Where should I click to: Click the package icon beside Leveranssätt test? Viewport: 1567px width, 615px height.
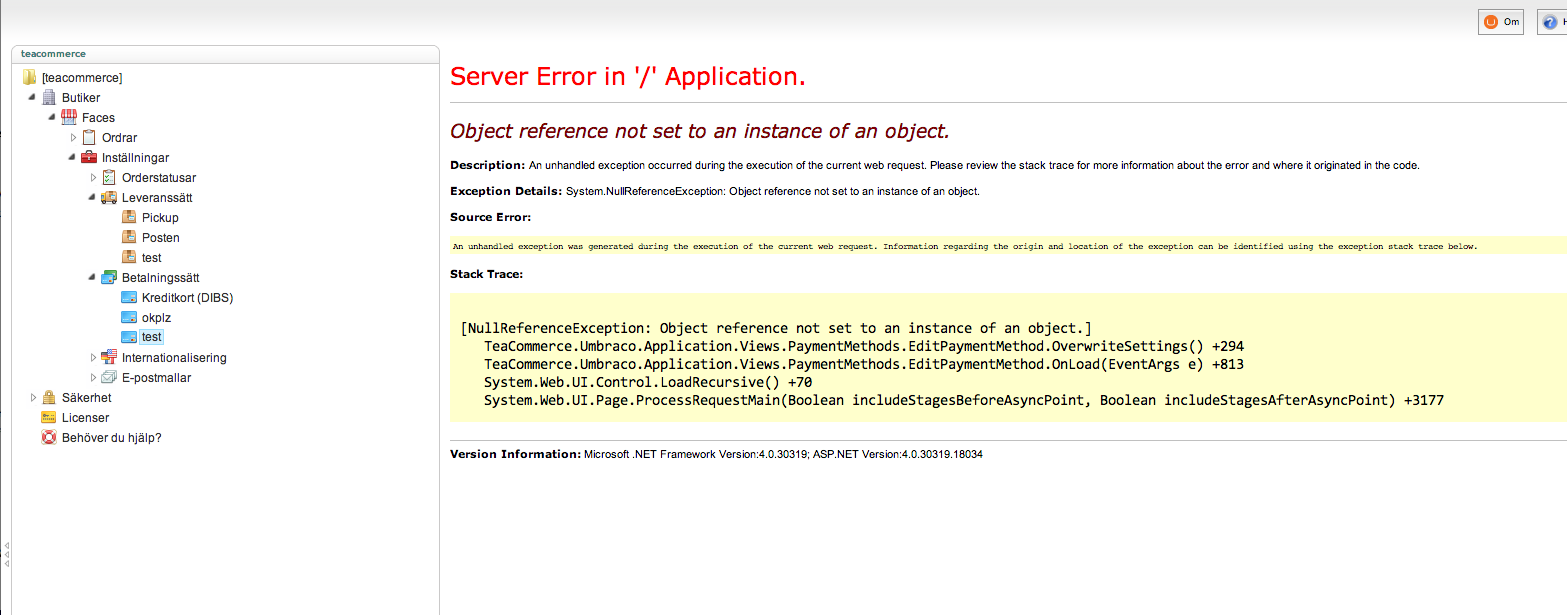click(x=129, y=257)
